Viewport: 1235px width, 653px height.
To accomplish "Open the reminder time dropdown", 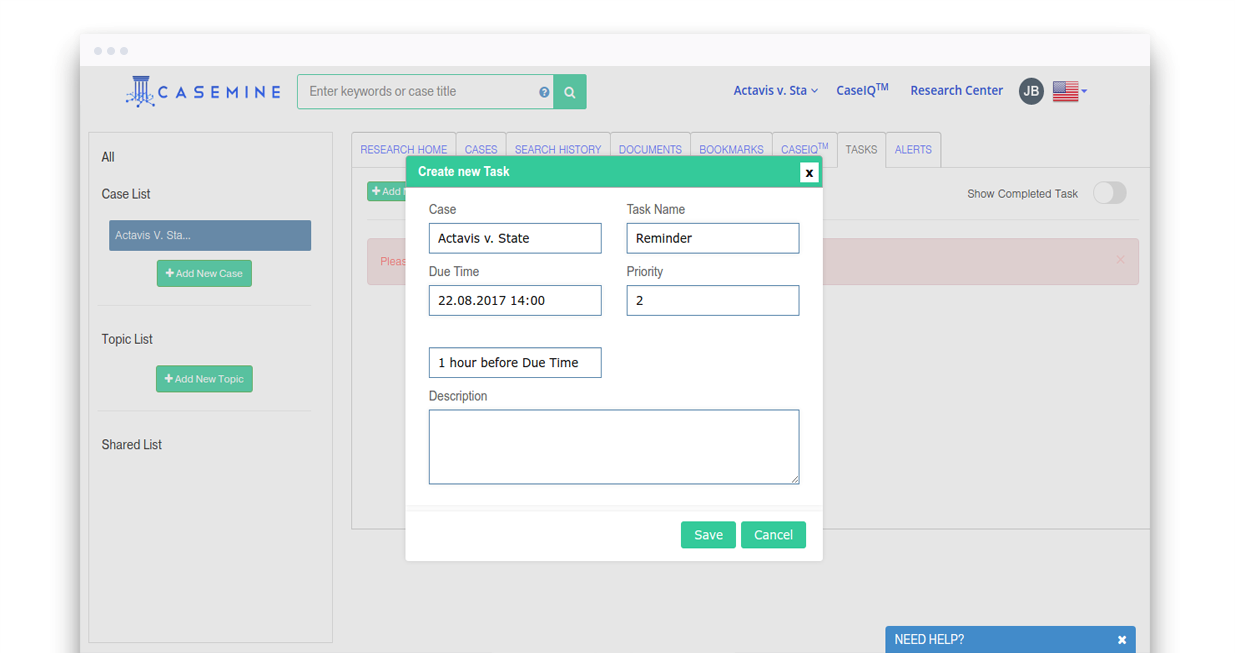I will click(x=515, y=363).
